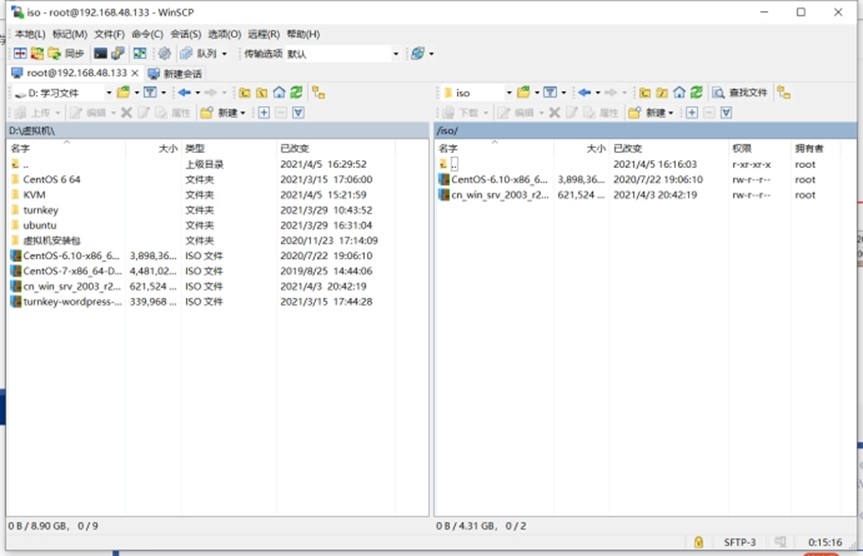Expand the Upload dropdown arrow
The width and height of the screenshot is (863, 556).
57,113
